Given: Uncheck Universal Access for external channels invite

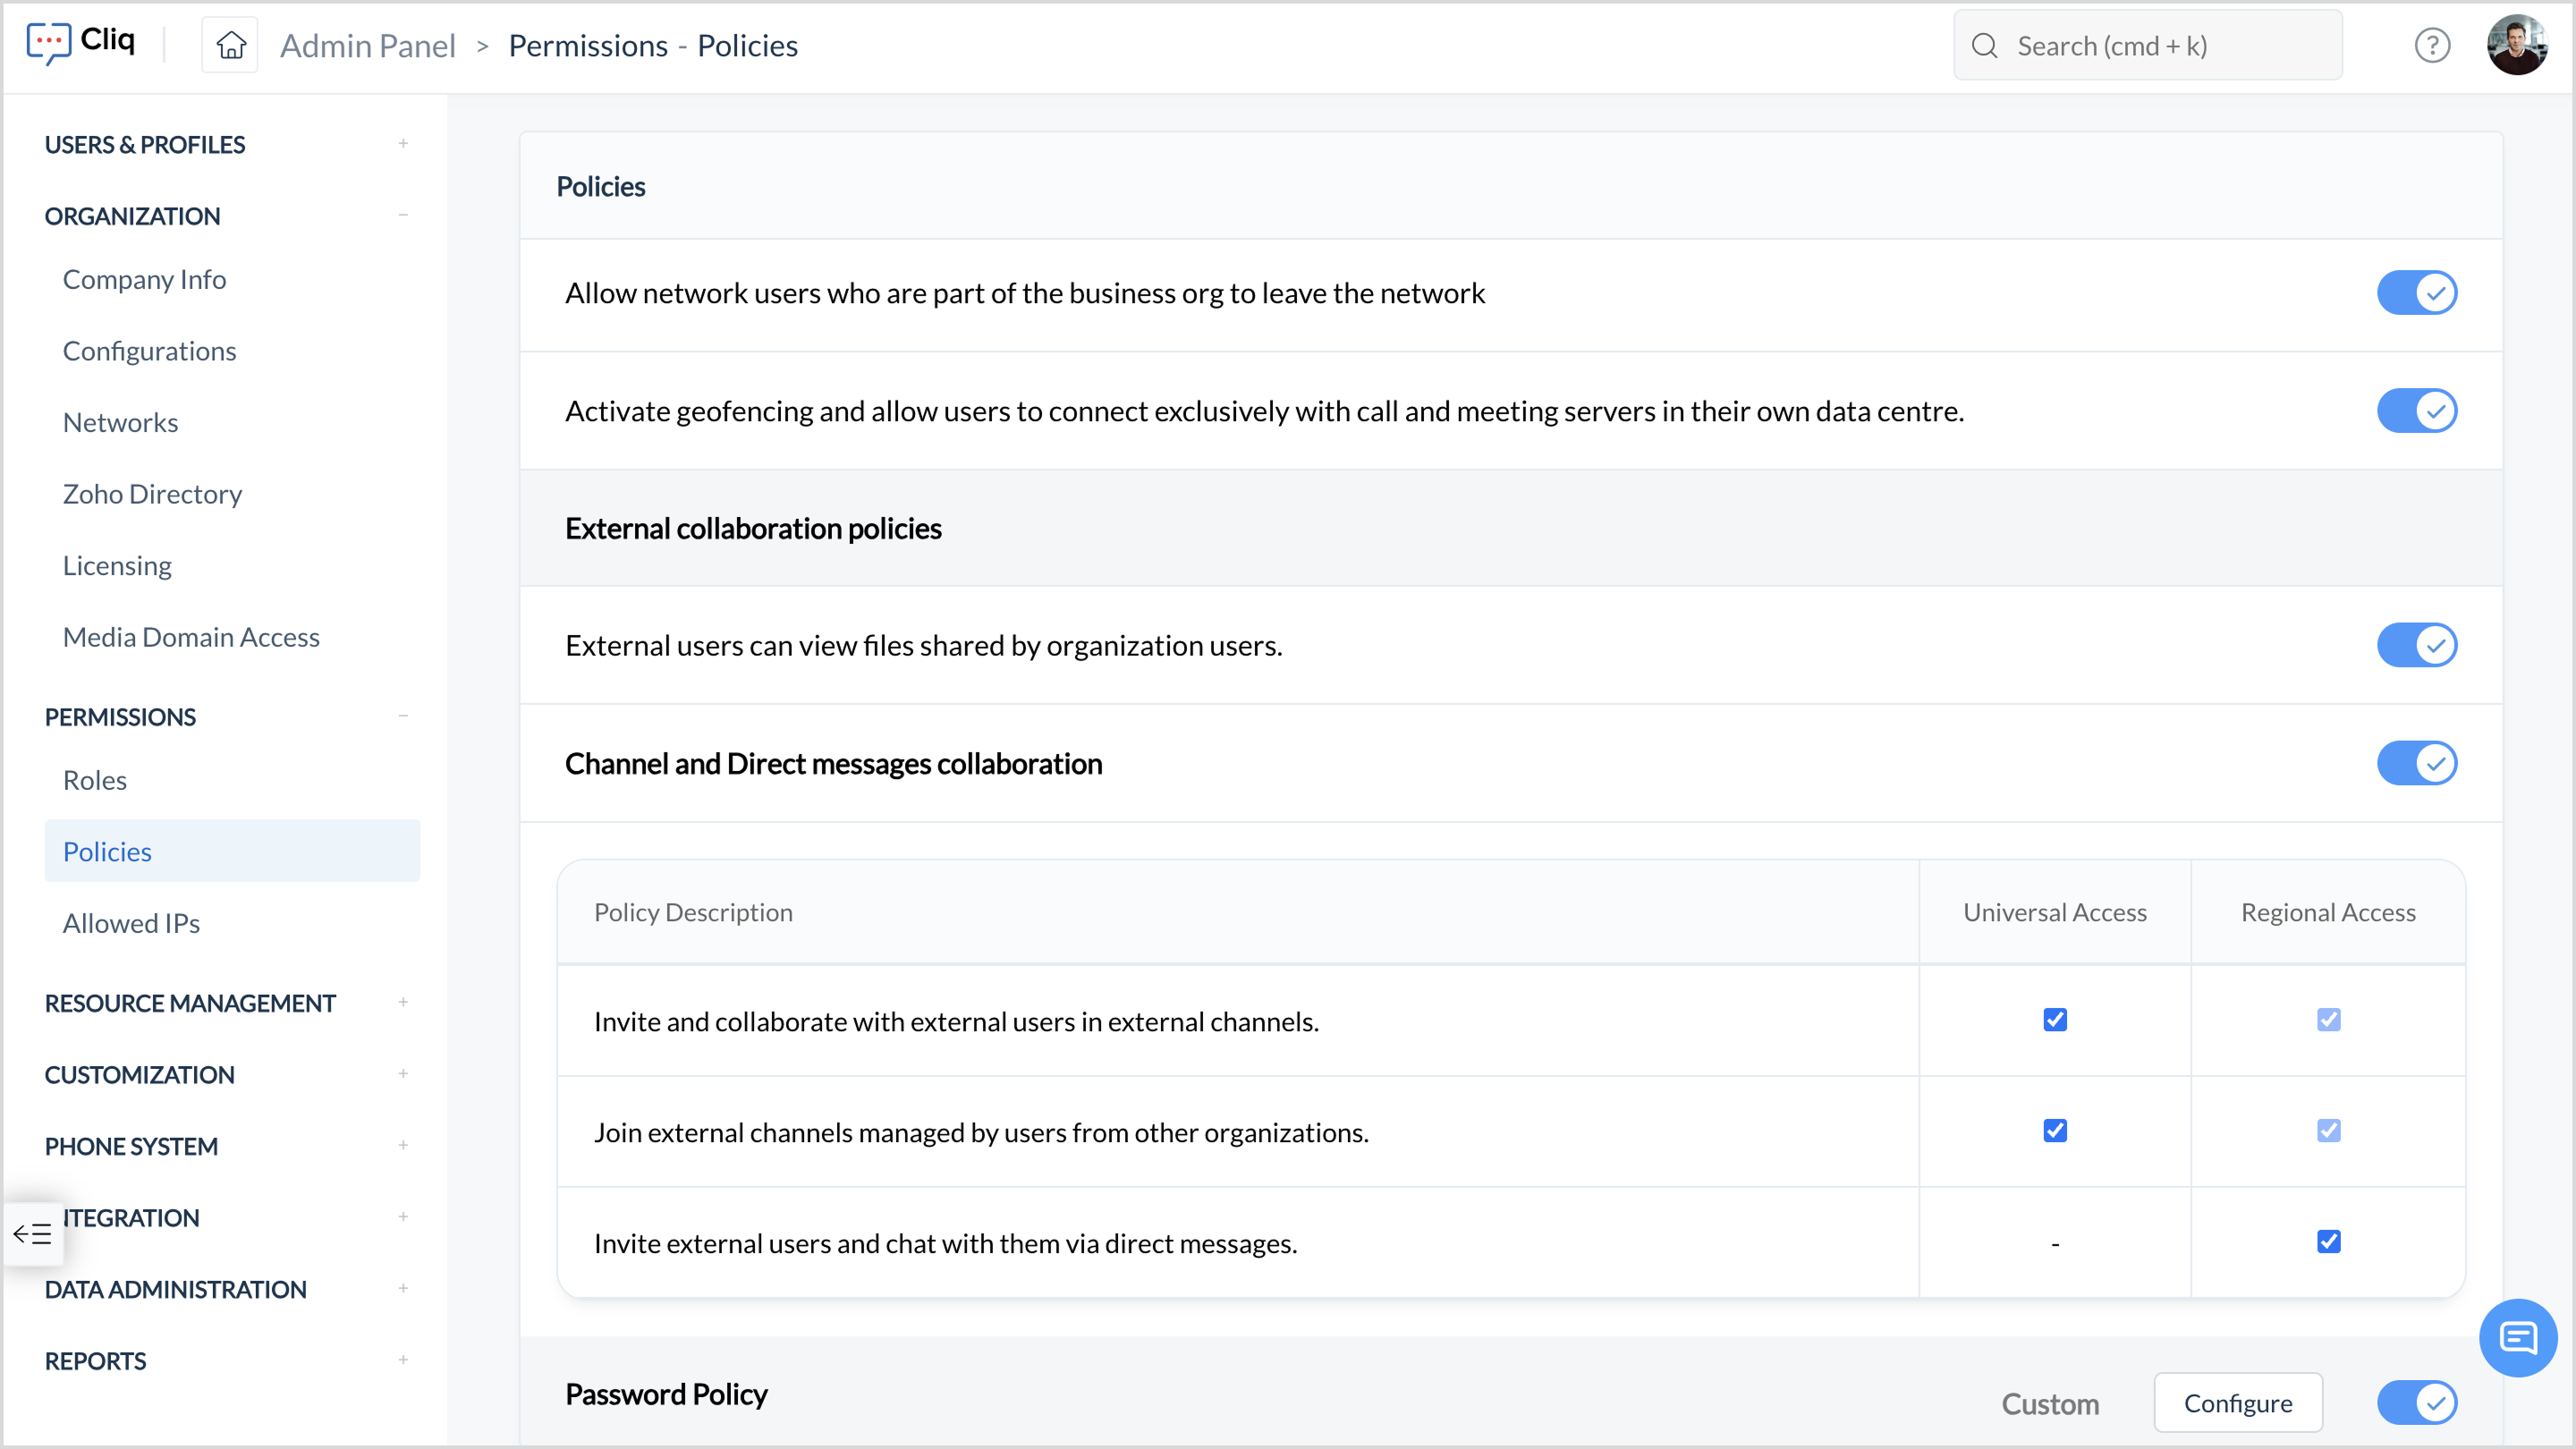Looking at the screenshot, I should [x=2055, y=1020].
